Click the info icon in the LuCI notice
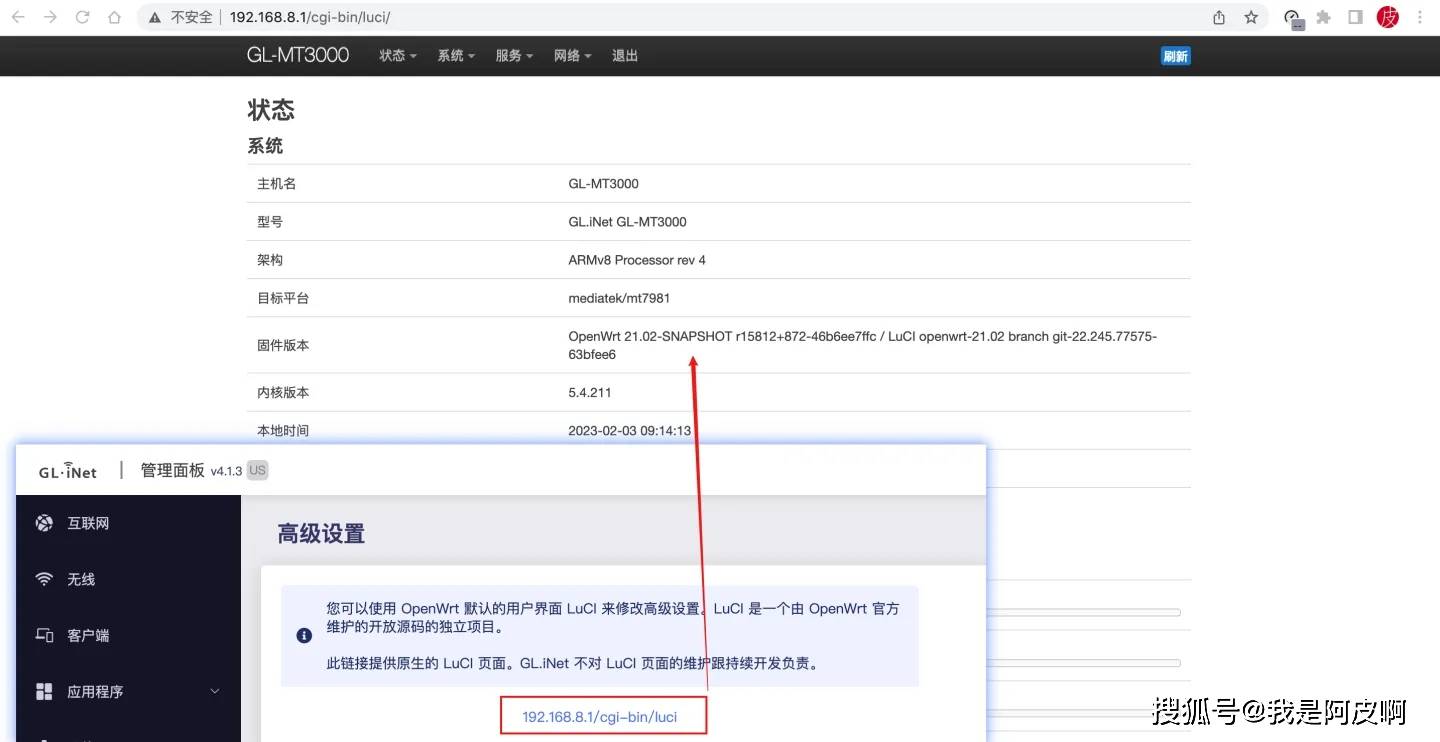Image resolution: width=1440 pixels, height=742 pixels. click(x=305, y=635)
